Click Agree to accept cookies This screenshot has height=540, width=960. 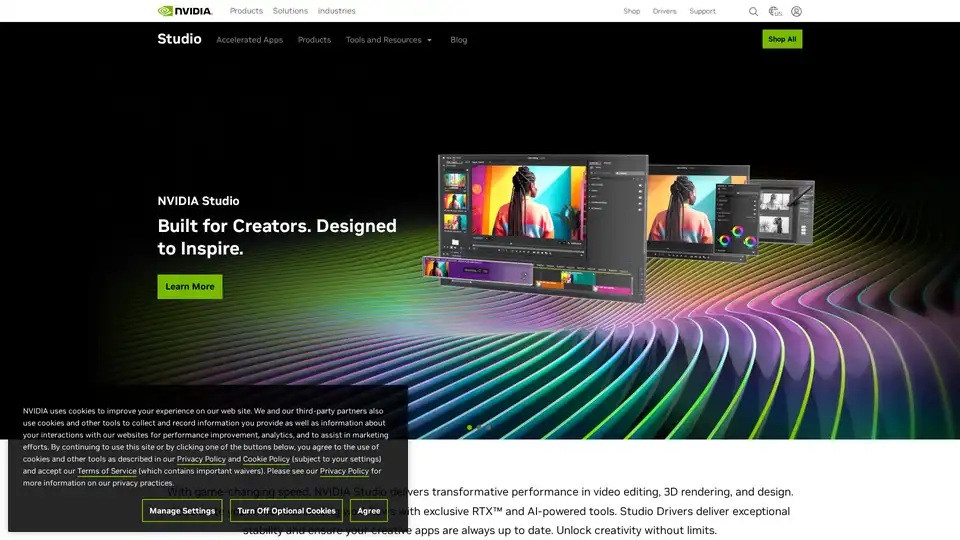[369, 511]
